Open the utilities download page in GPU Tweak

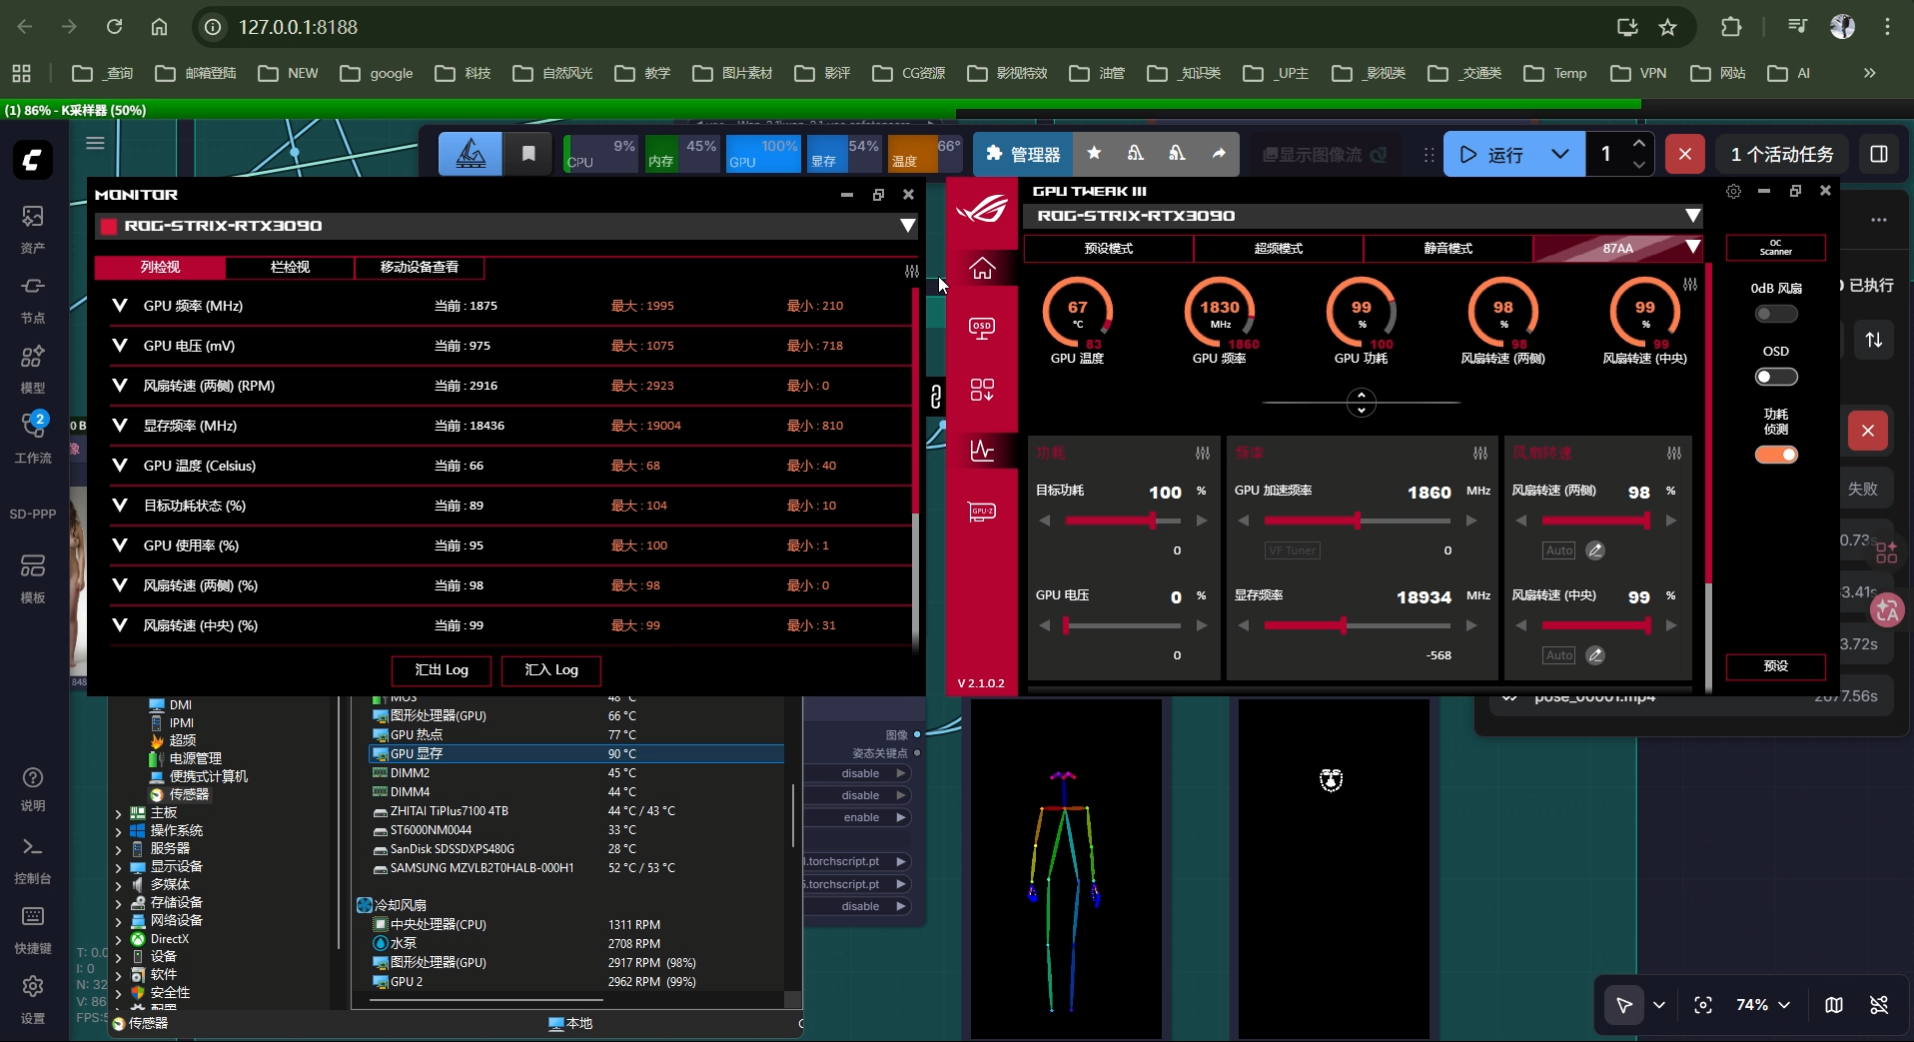click(982, 390)
